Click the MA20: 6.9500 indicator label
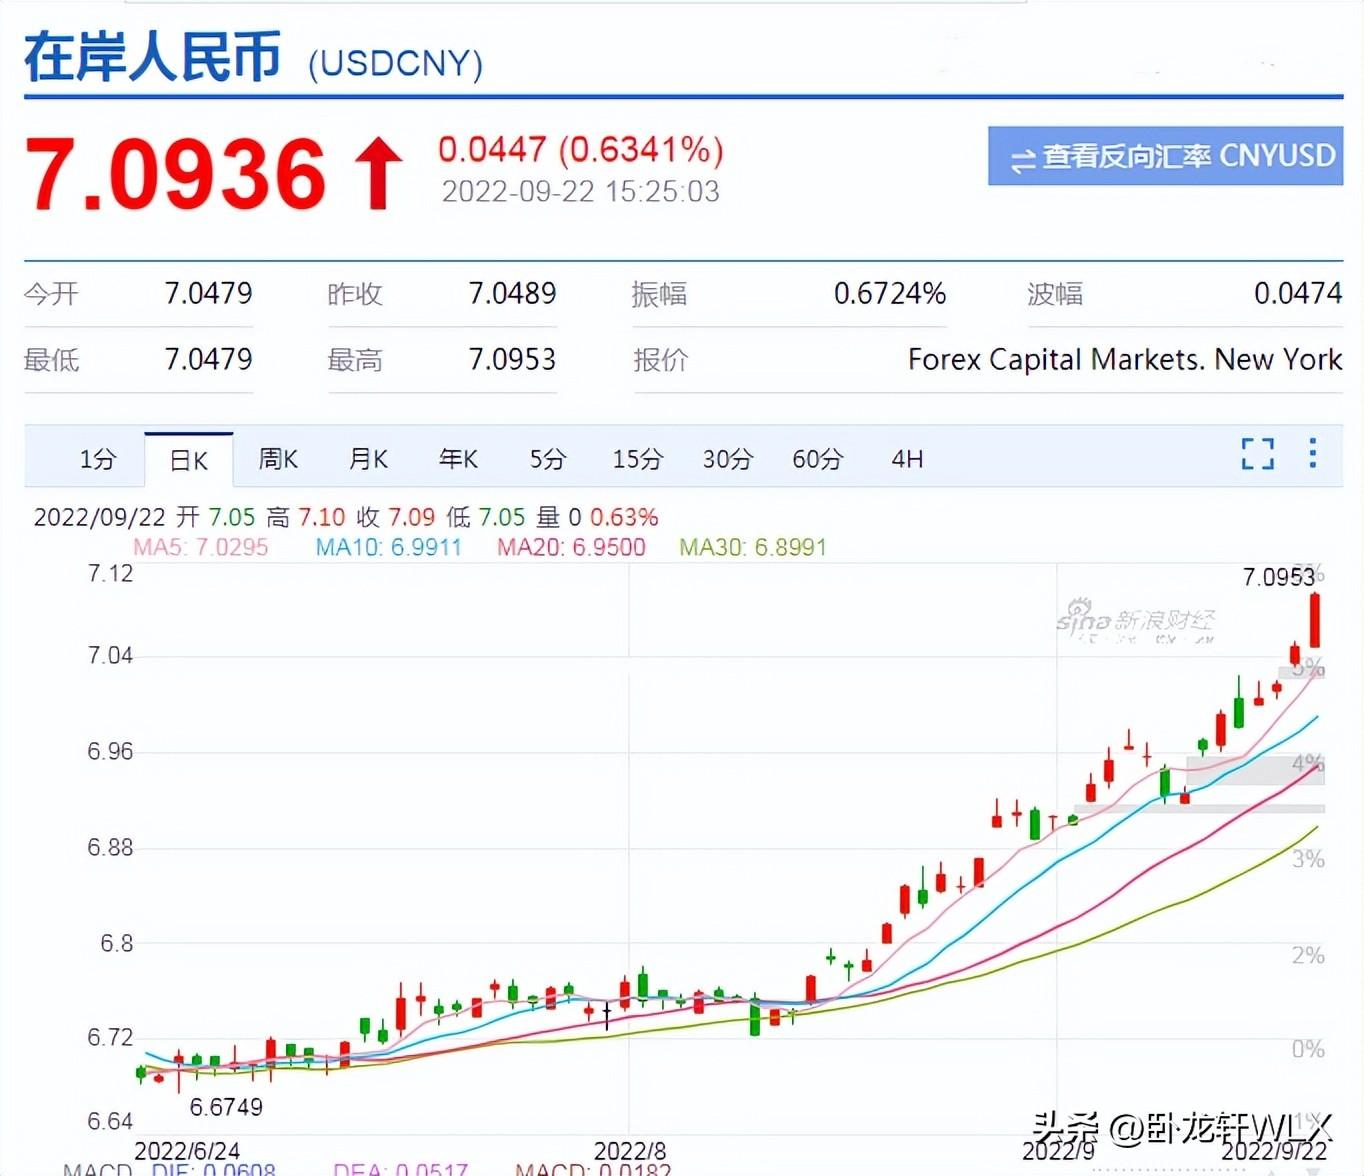The height and width of the screenshot is (1176, 1364). coord(571,547)
